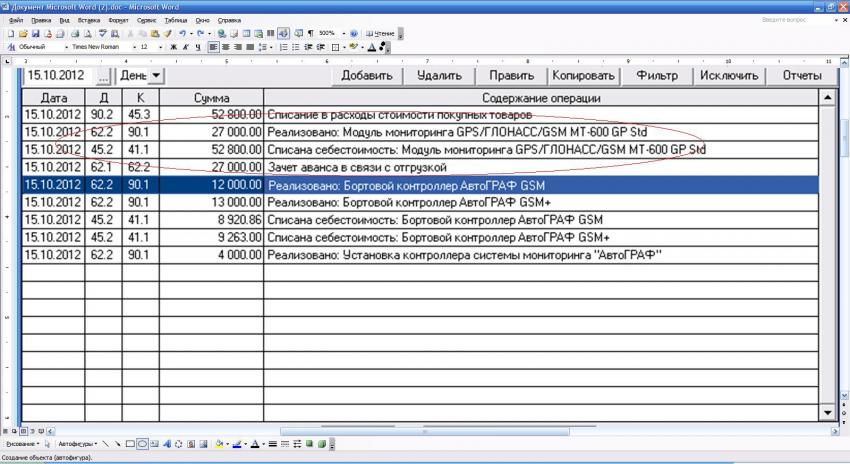The image size is (850, 464).
Task: Click the Center alignment icon
Action: click(x=225, y=46)
